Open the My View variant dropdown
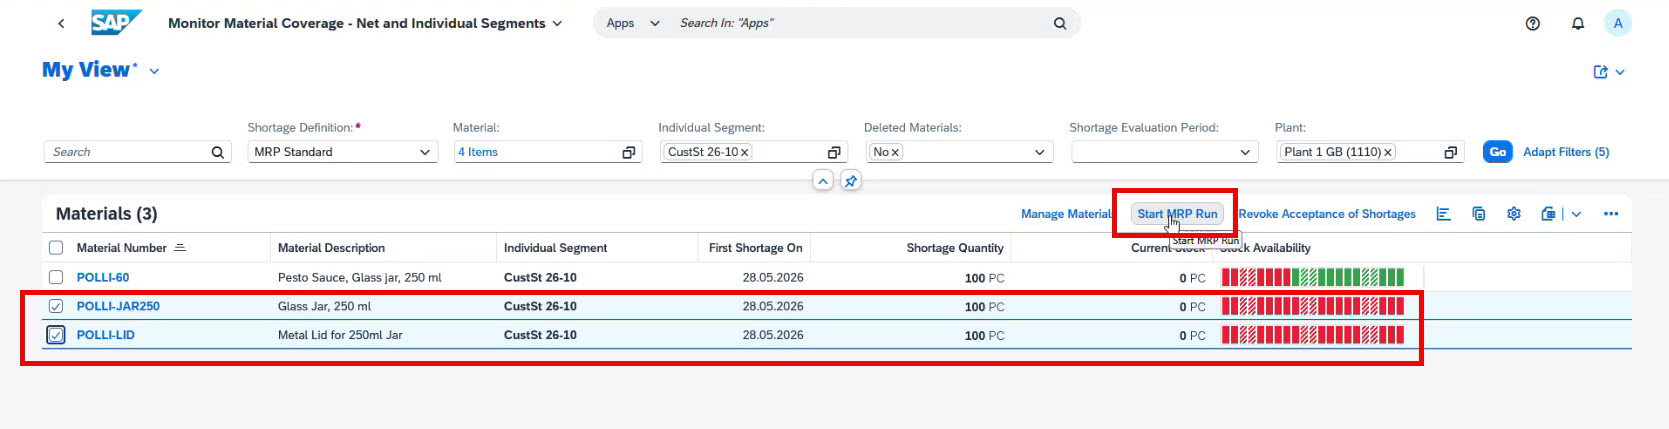Screen dimensions: 1669x429 155,71
